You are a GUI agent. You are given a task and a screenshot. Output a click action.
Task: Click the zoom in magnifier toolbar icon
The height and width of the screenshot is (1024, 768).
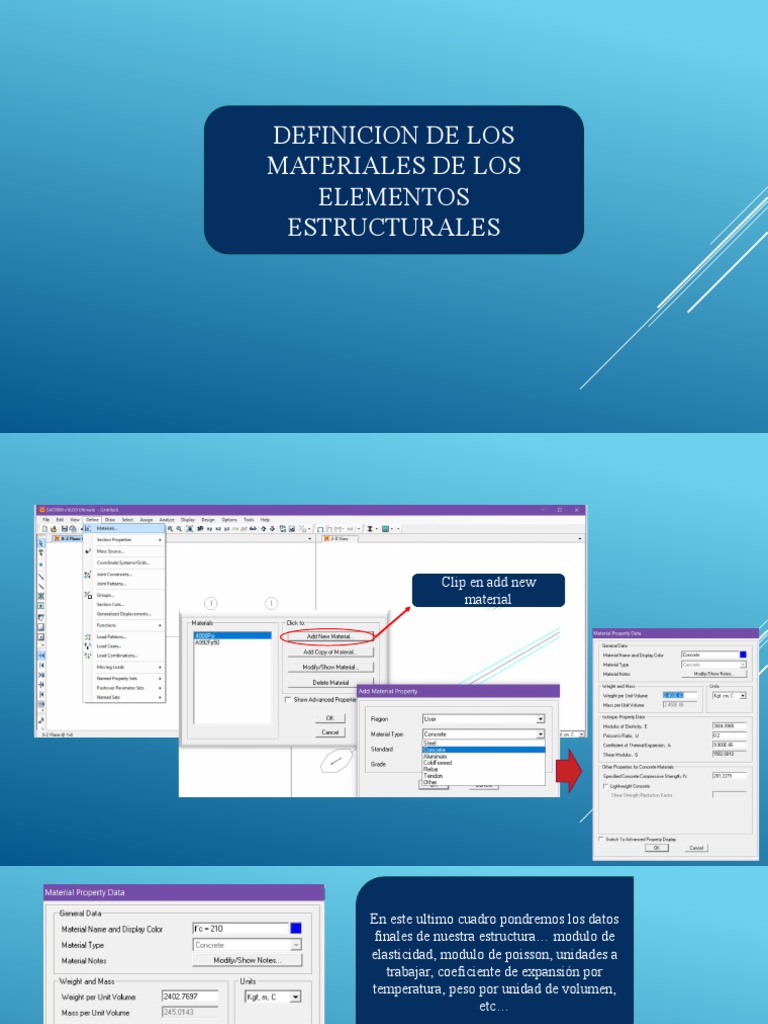(170, 529)
